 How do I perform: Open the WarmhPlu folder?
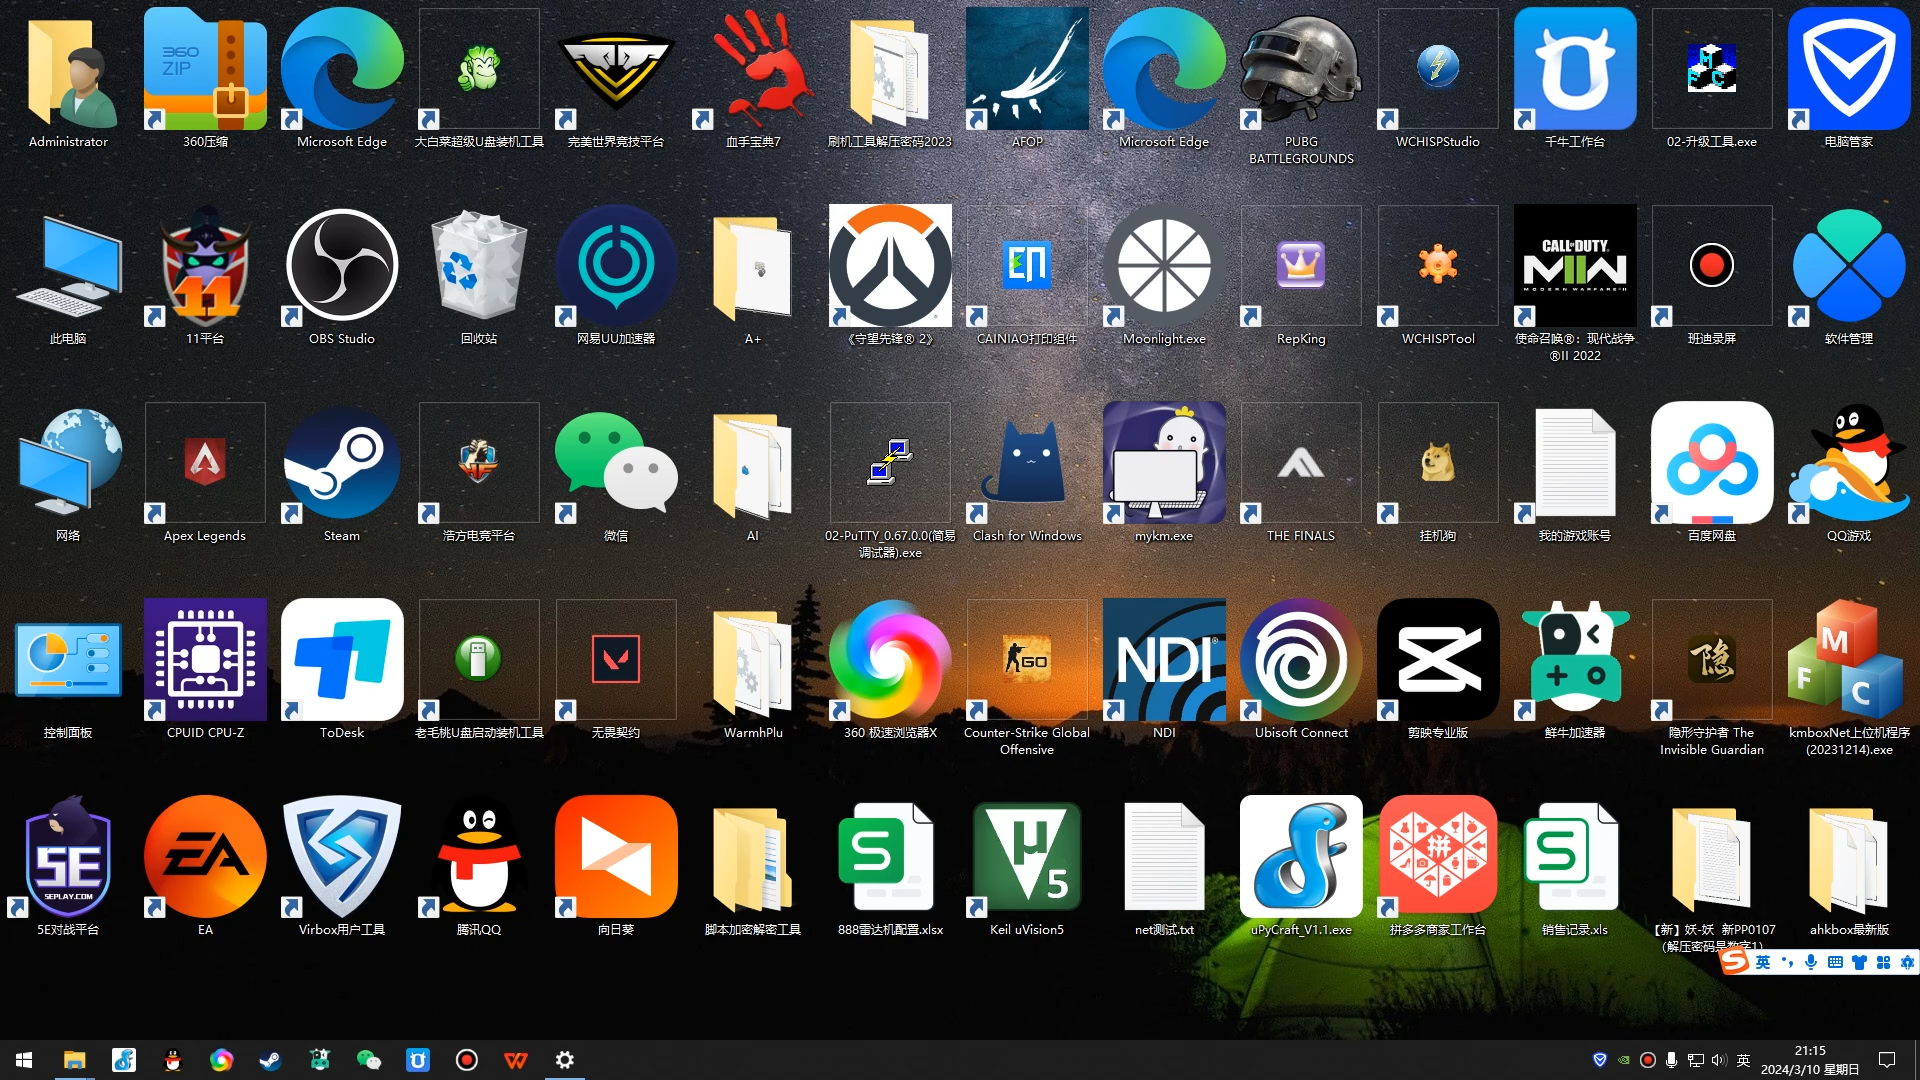click(753, 669)
